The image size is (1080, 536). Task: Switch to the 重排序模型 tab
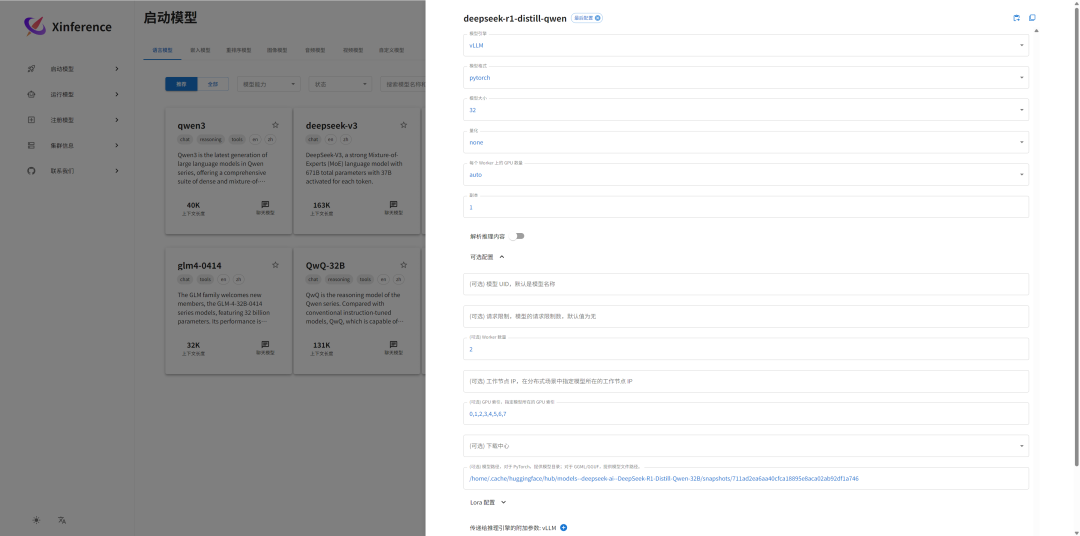(238, 50)
